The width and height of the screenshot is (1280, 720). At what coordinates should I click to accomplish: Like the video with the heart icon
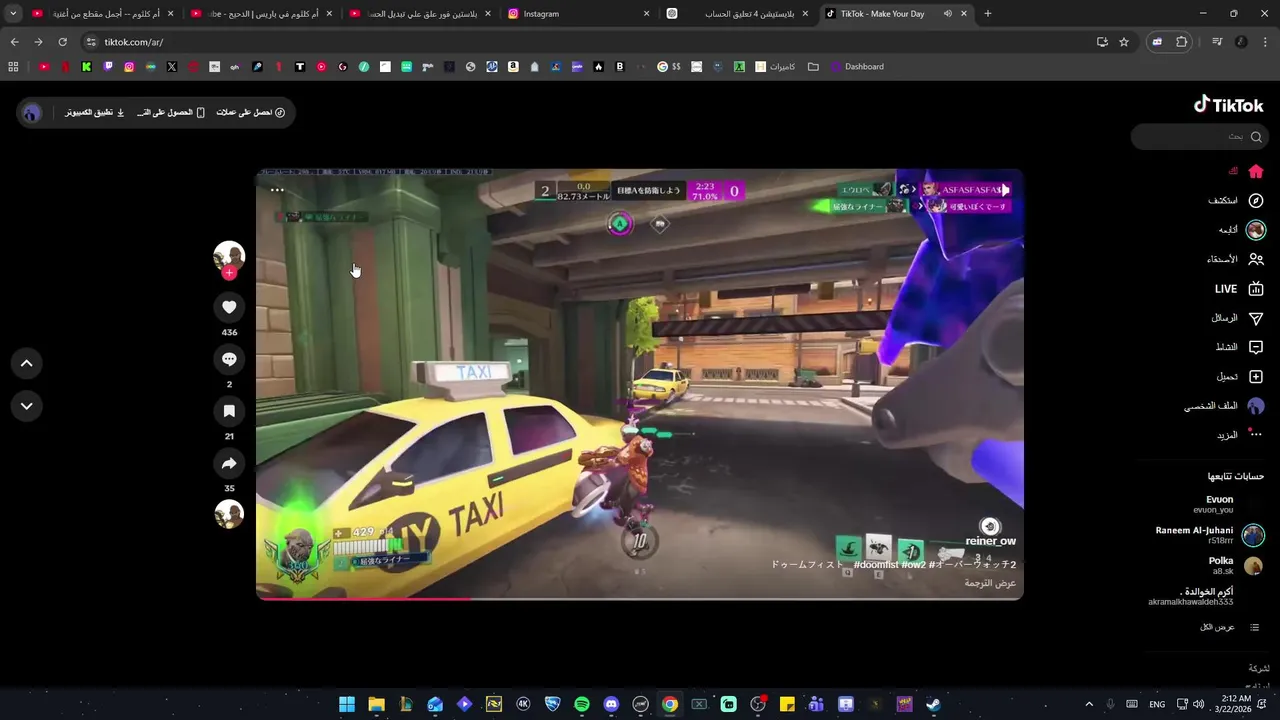click(x=229, y=307)
